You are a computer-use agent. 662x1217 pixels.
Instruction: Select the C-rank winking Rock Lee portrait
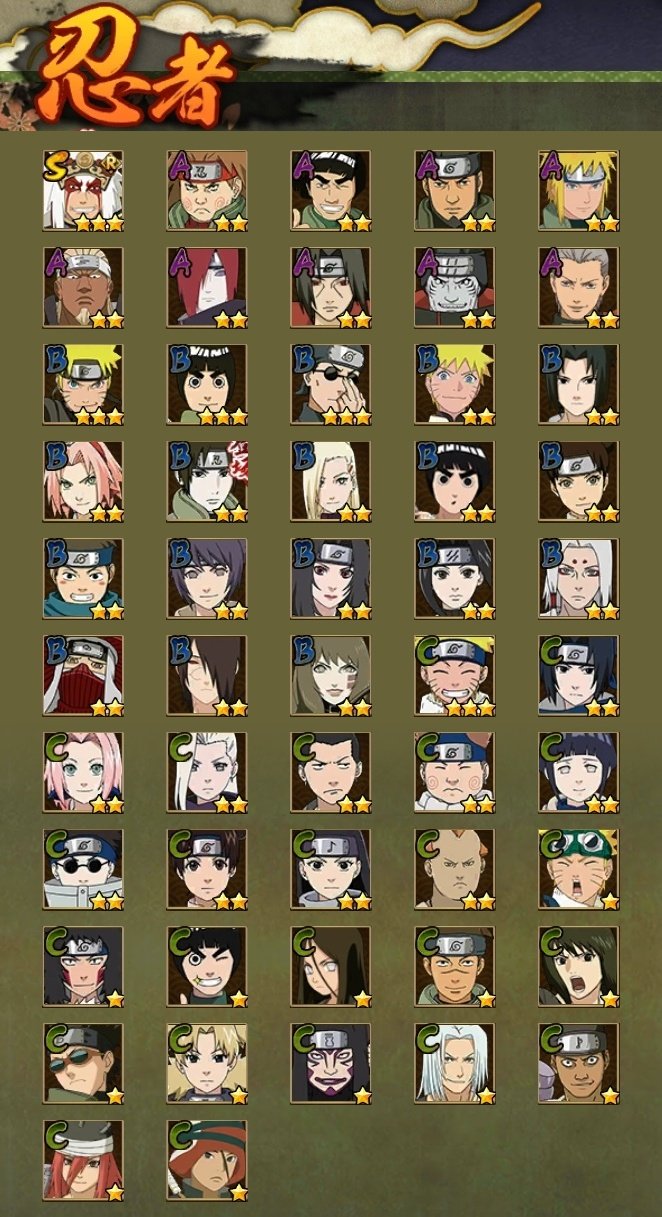[x=207, y=967]
